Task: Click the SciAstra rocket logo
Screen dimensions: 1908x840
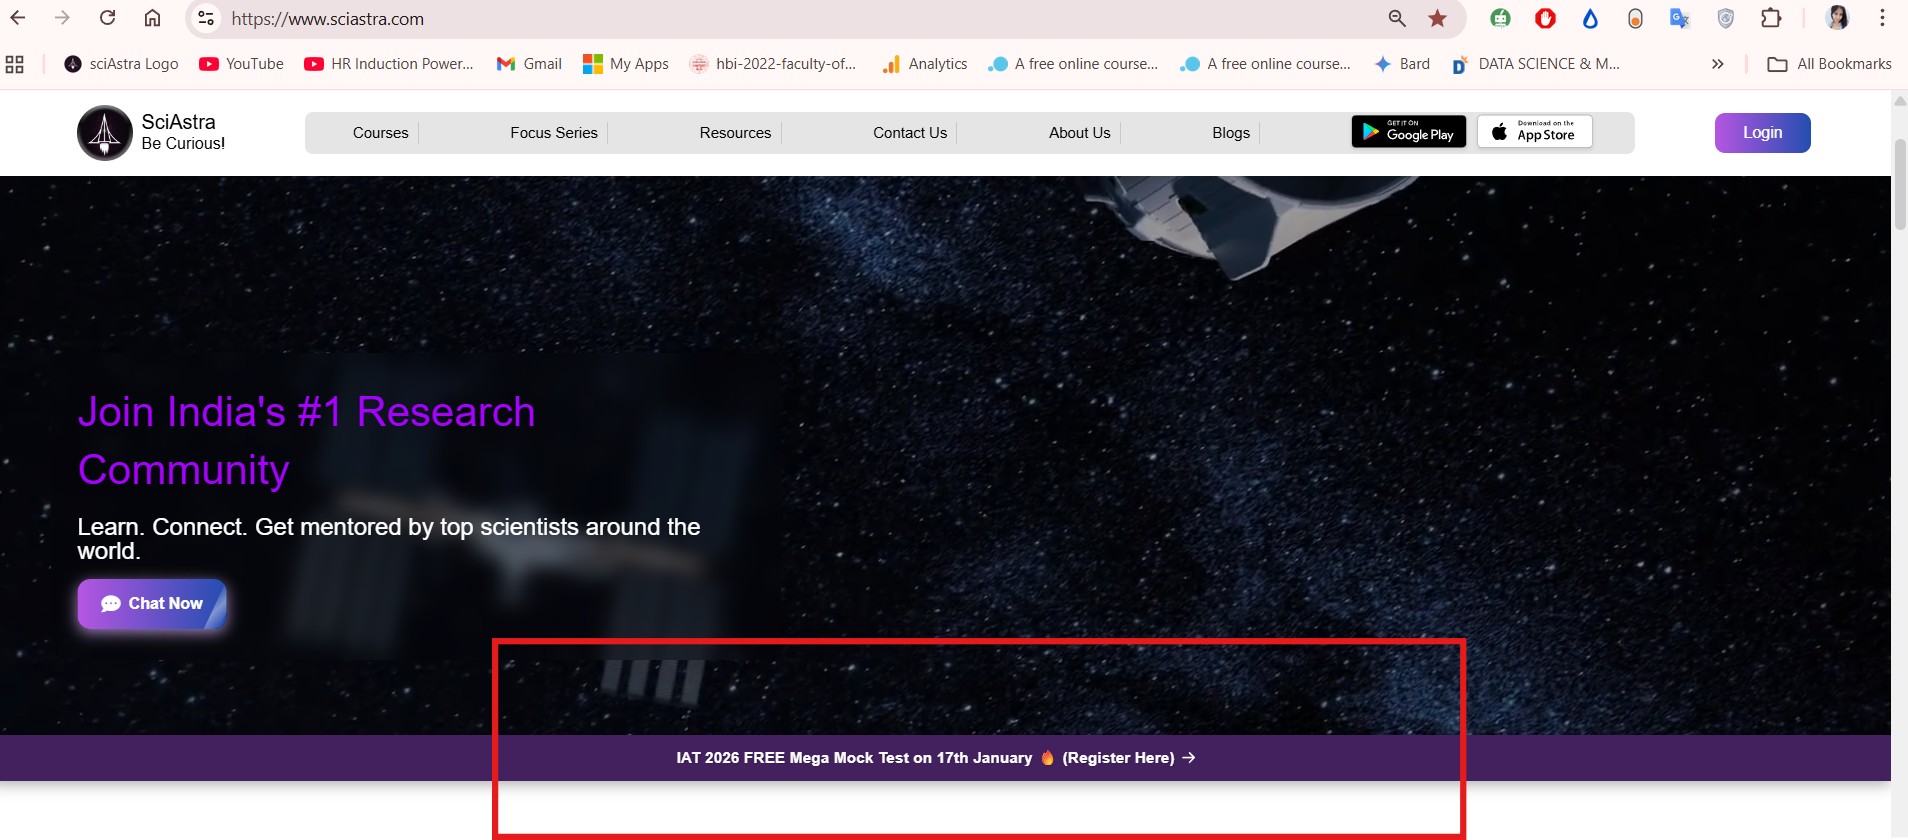Action: (105, 133)
